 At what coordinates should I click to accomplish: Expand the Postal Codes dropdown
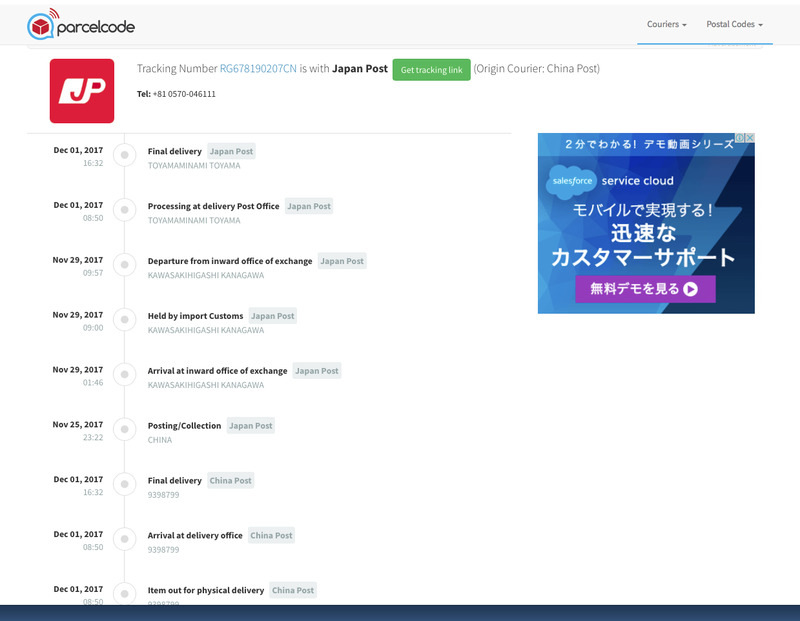[x=734, y=24]
